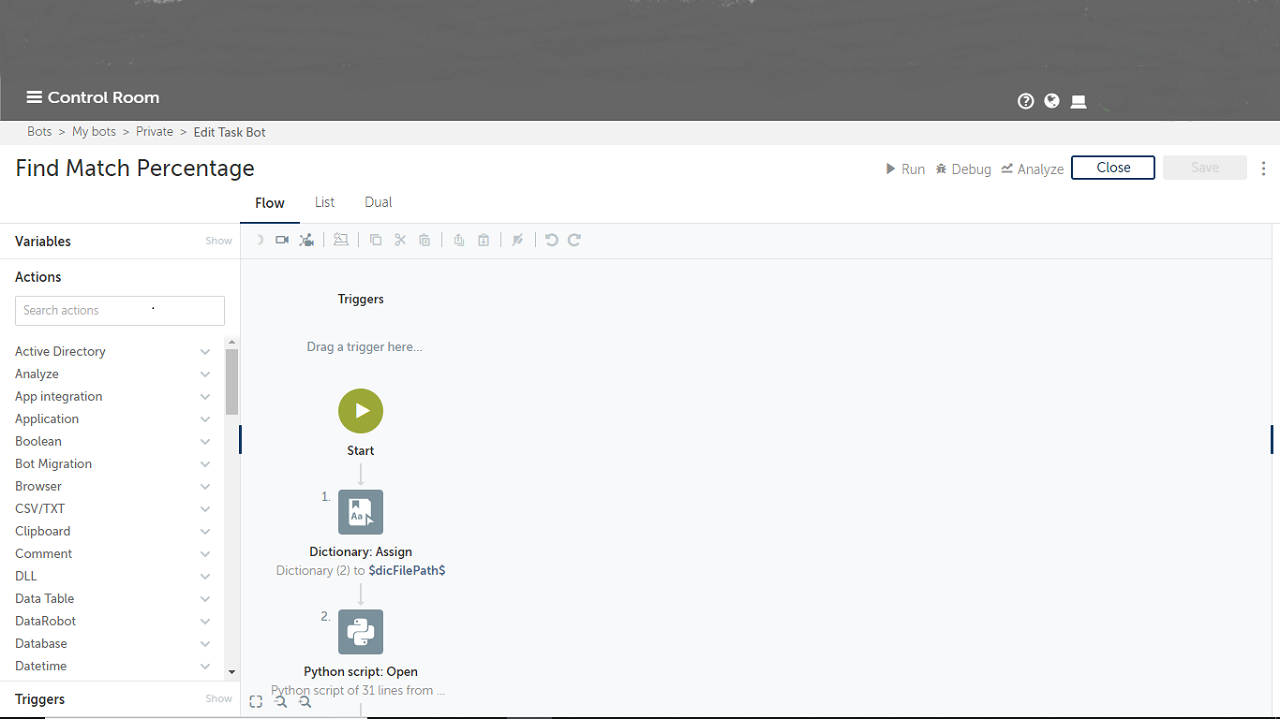Viewport: 1280px width, 720px height.
Task: Run the Find Match Percentage bot
Action: [x=905, y=169]
